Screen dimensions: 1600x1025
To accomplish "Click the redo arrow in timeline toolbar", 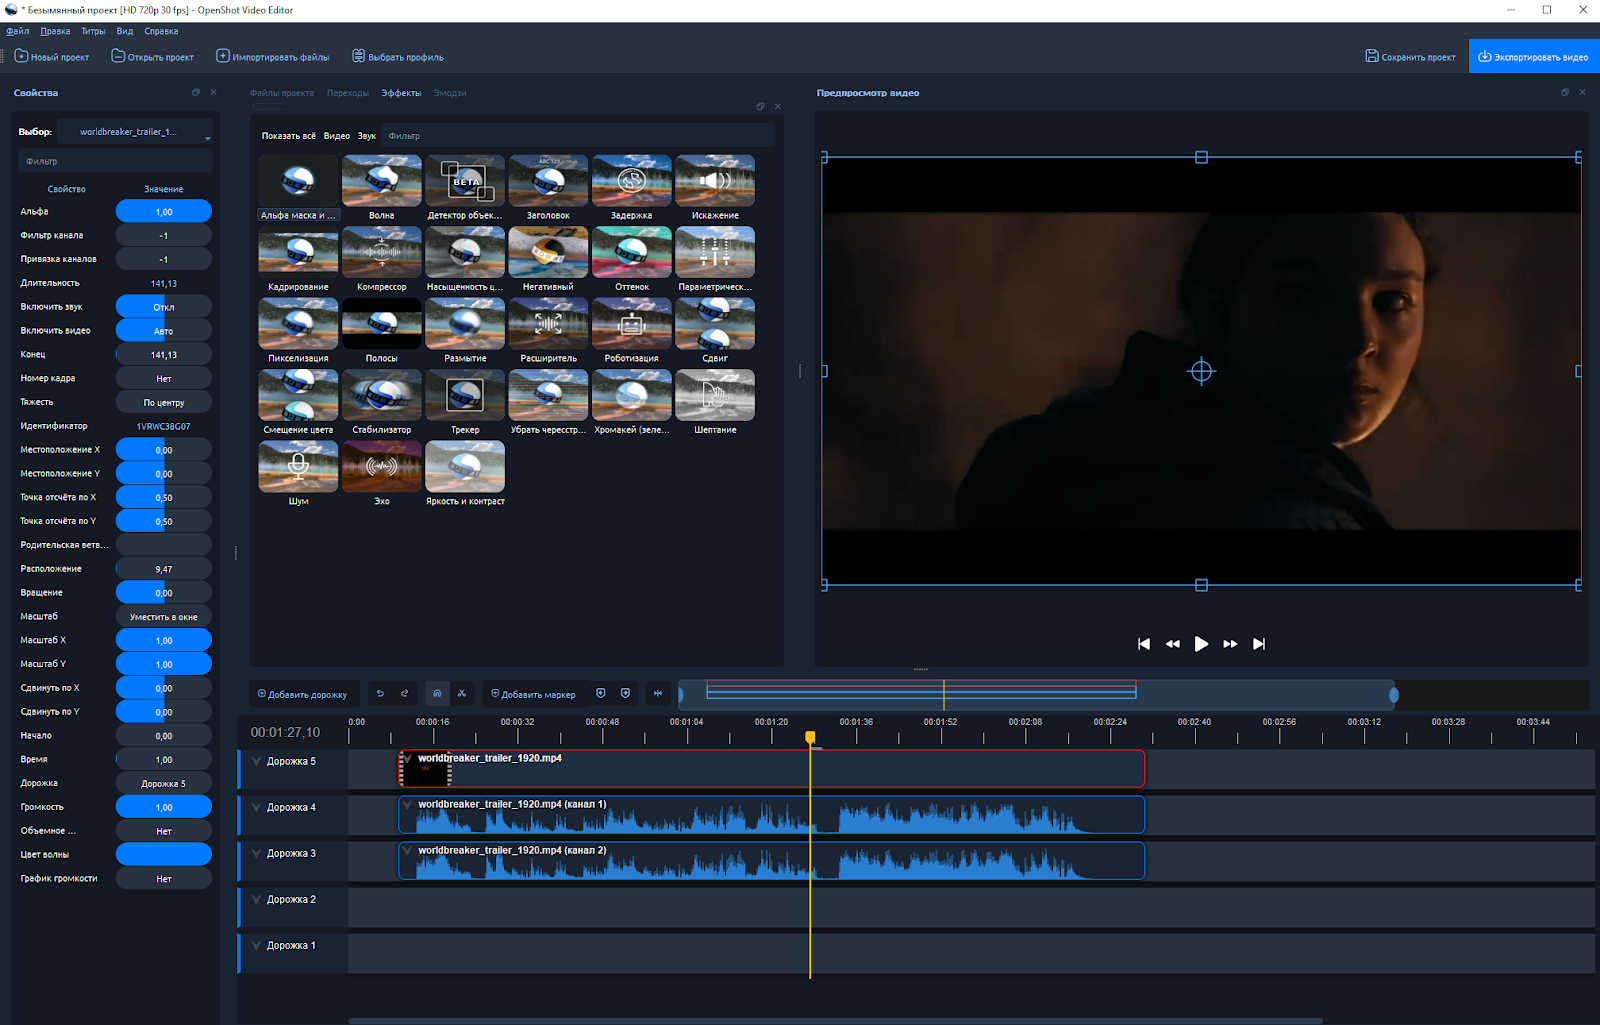I will point(405,693).
